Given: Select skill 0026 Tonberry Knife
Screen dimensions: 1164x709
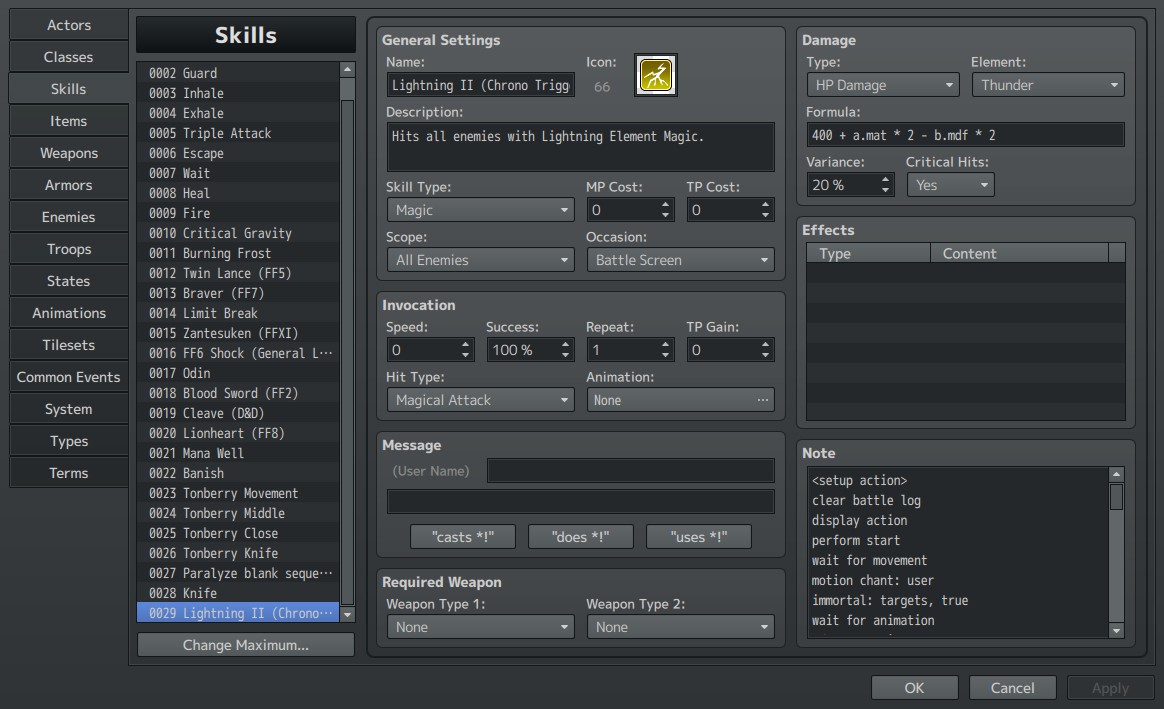Looking at the screenshot, I should click(x=238, y=553).
